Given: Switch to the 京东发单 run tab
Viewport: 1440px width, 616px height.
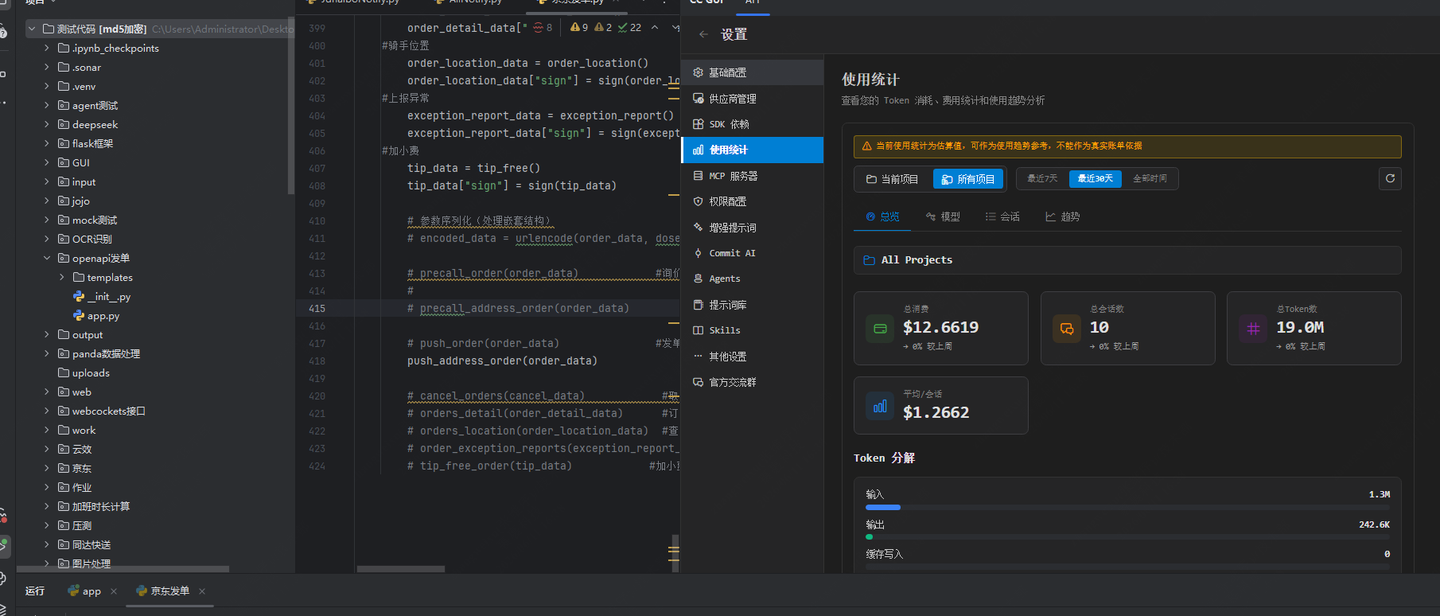Looking at the screenshot, I should 169,591.
